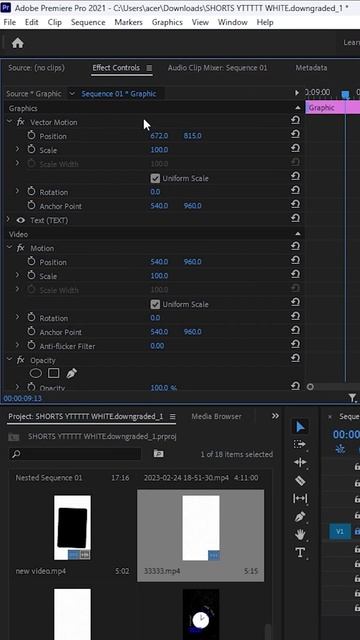Expand Motion Rotation property

click(17, 317)
